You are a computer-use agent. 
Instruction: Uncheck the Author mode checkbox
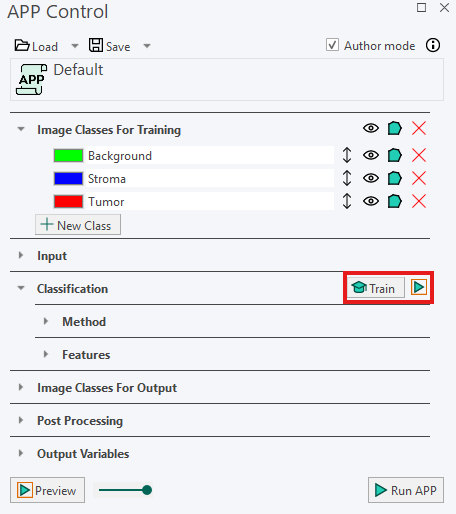(332, 45)
